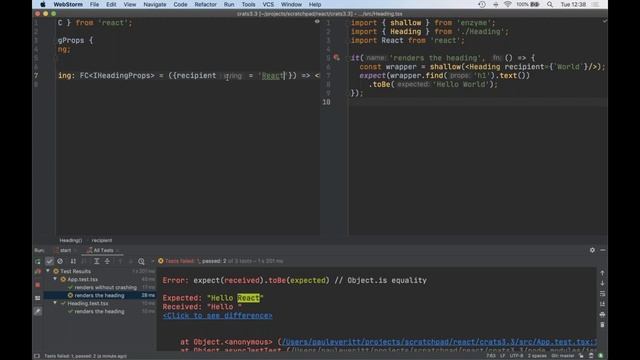Open the Navigate menu
Screen dimensions: 640x360
[155, 4]
